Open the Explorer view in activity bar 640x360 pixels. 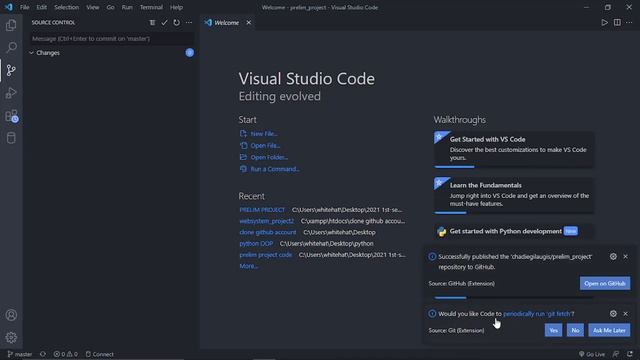[11, 25]
